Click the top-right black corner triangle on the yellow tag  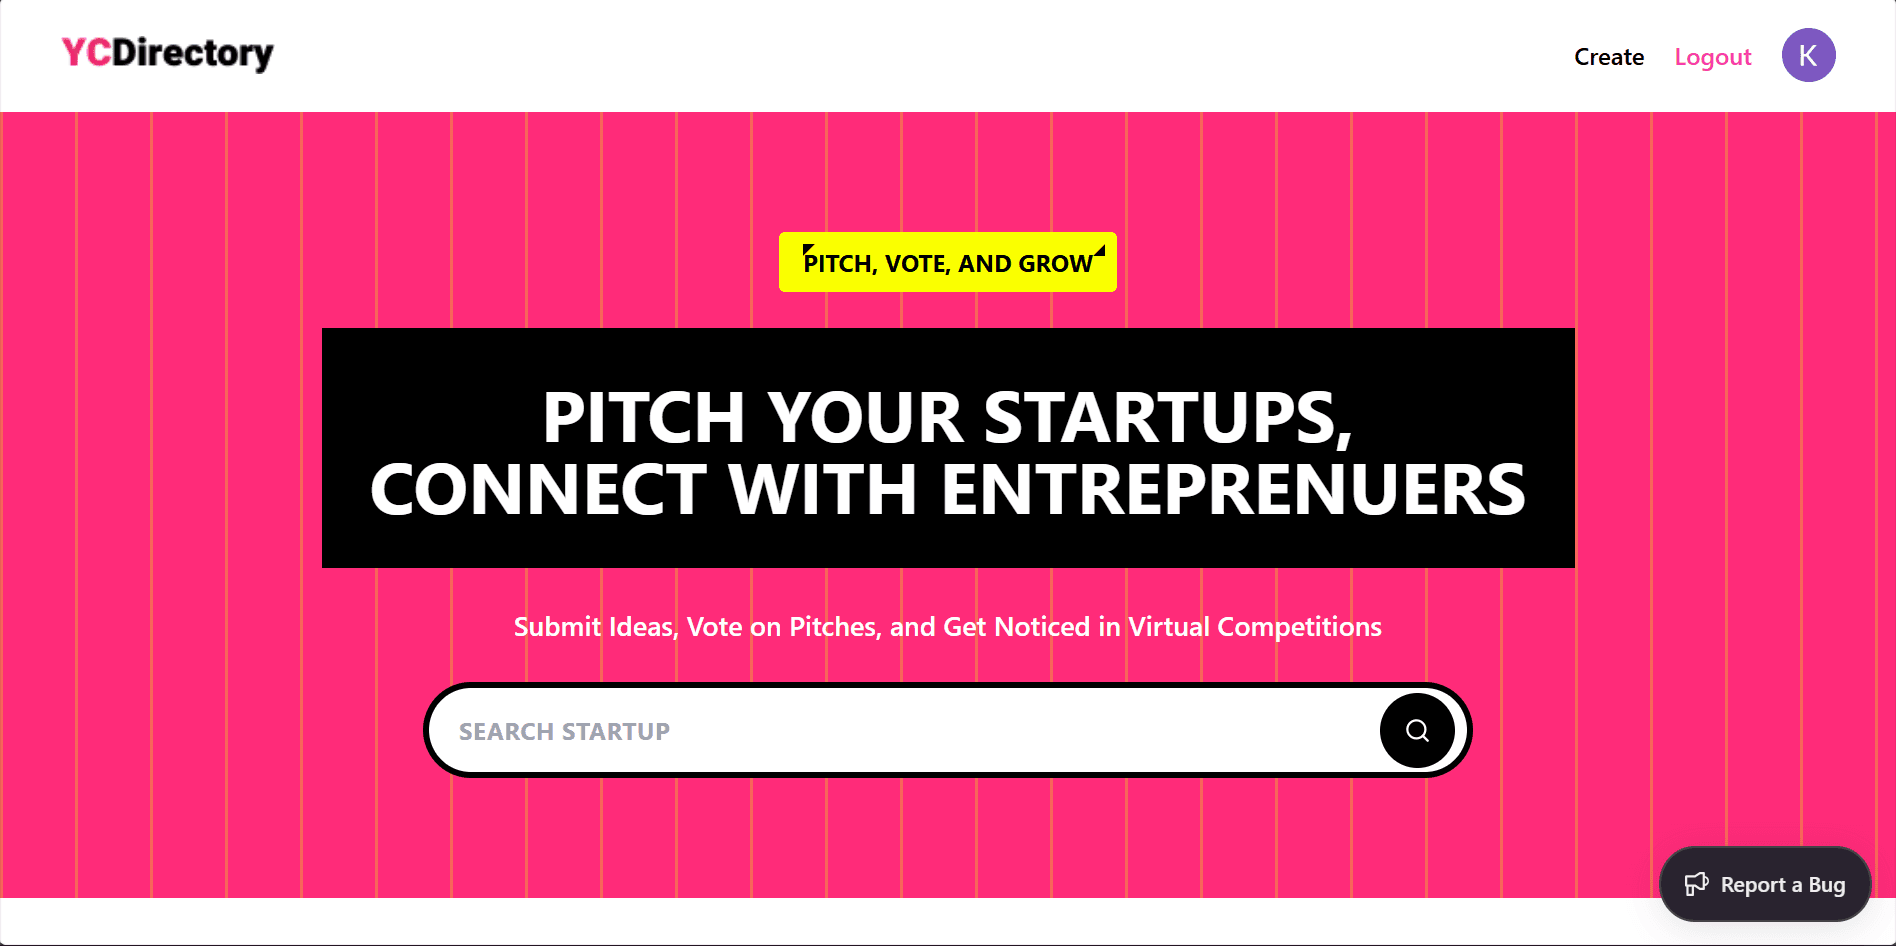(1100, 250)
